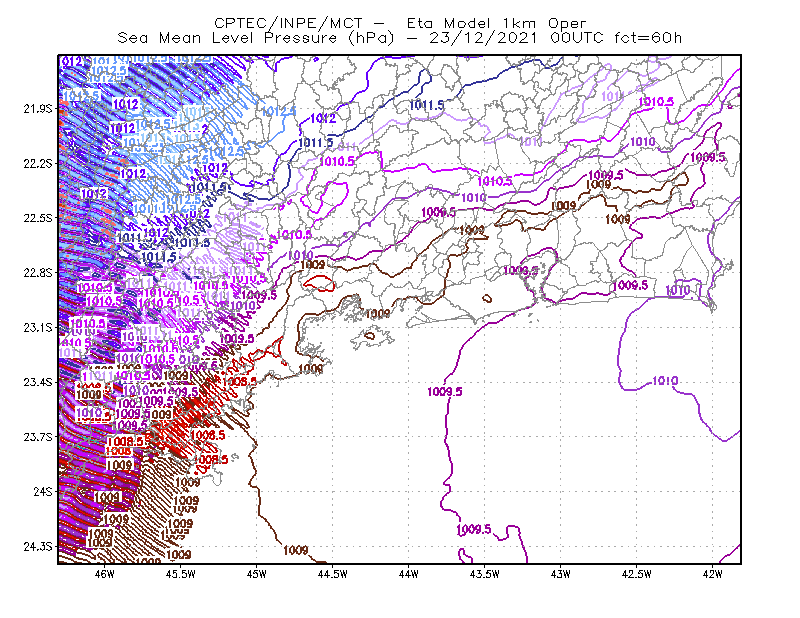Click the 45W longitude axis label
This screenshot has width=800, height=618.
256,574
